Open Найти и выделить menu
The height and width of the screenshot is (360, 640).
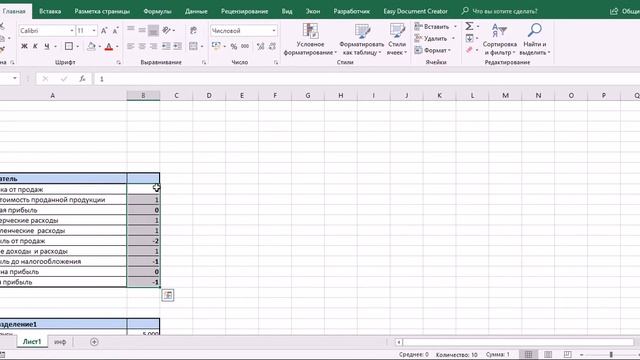click(x=535, y=39)
